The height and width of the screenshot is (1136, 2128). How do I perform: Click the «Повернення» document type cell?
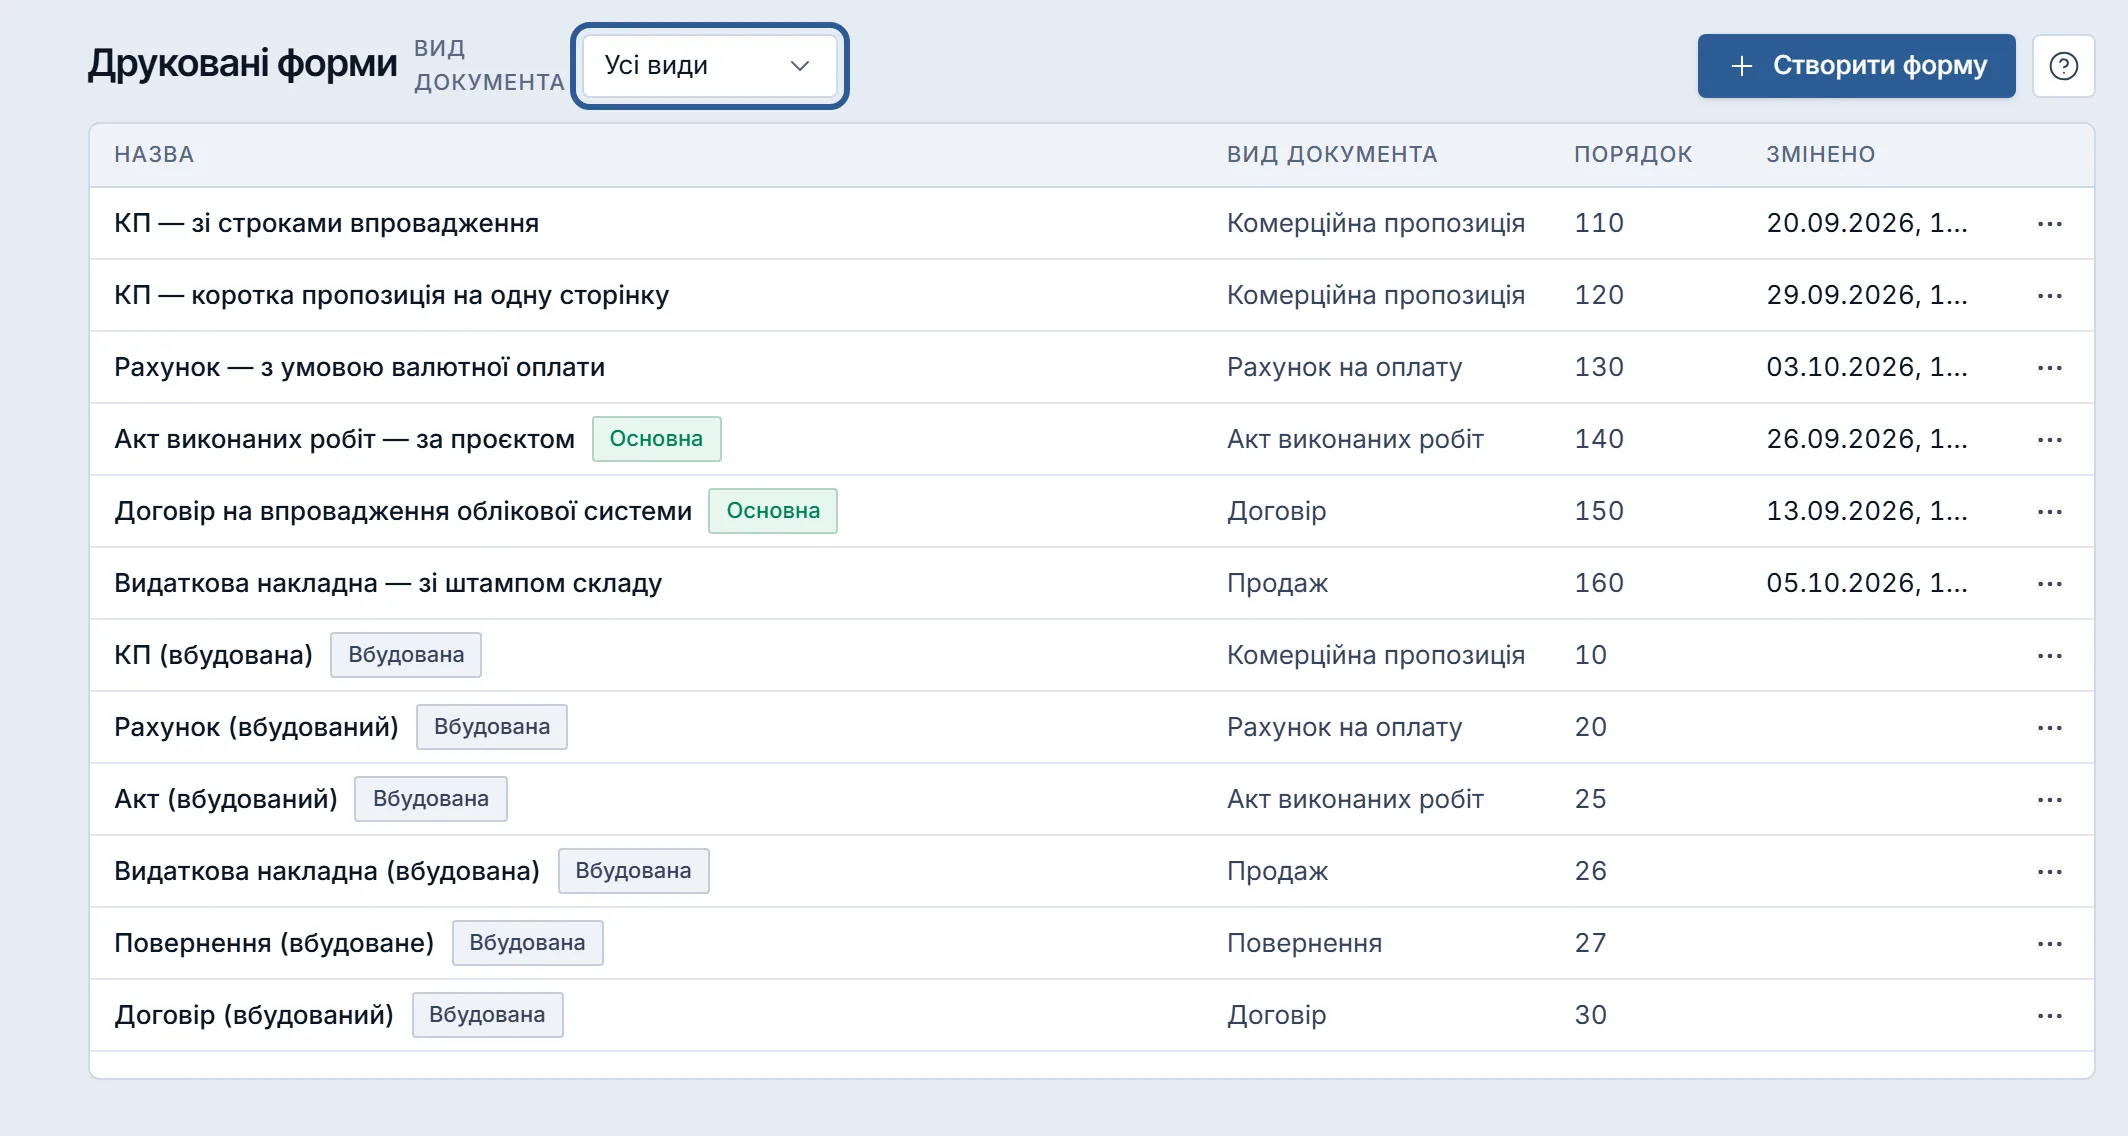[x=1304, y=943]
